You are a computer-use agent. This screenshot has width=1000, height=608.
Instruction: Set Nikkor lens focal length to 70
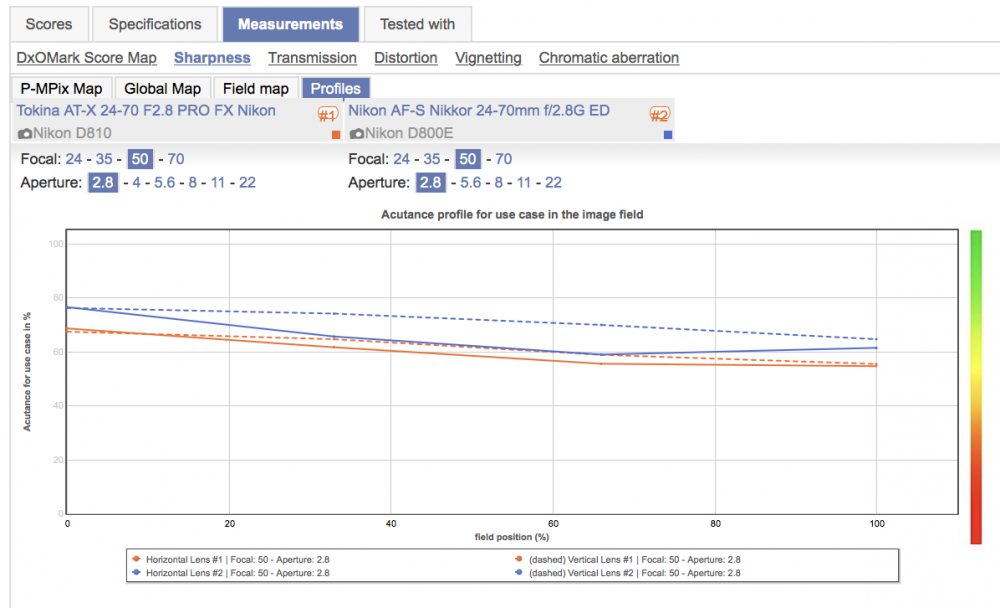[x=504, y=159]
